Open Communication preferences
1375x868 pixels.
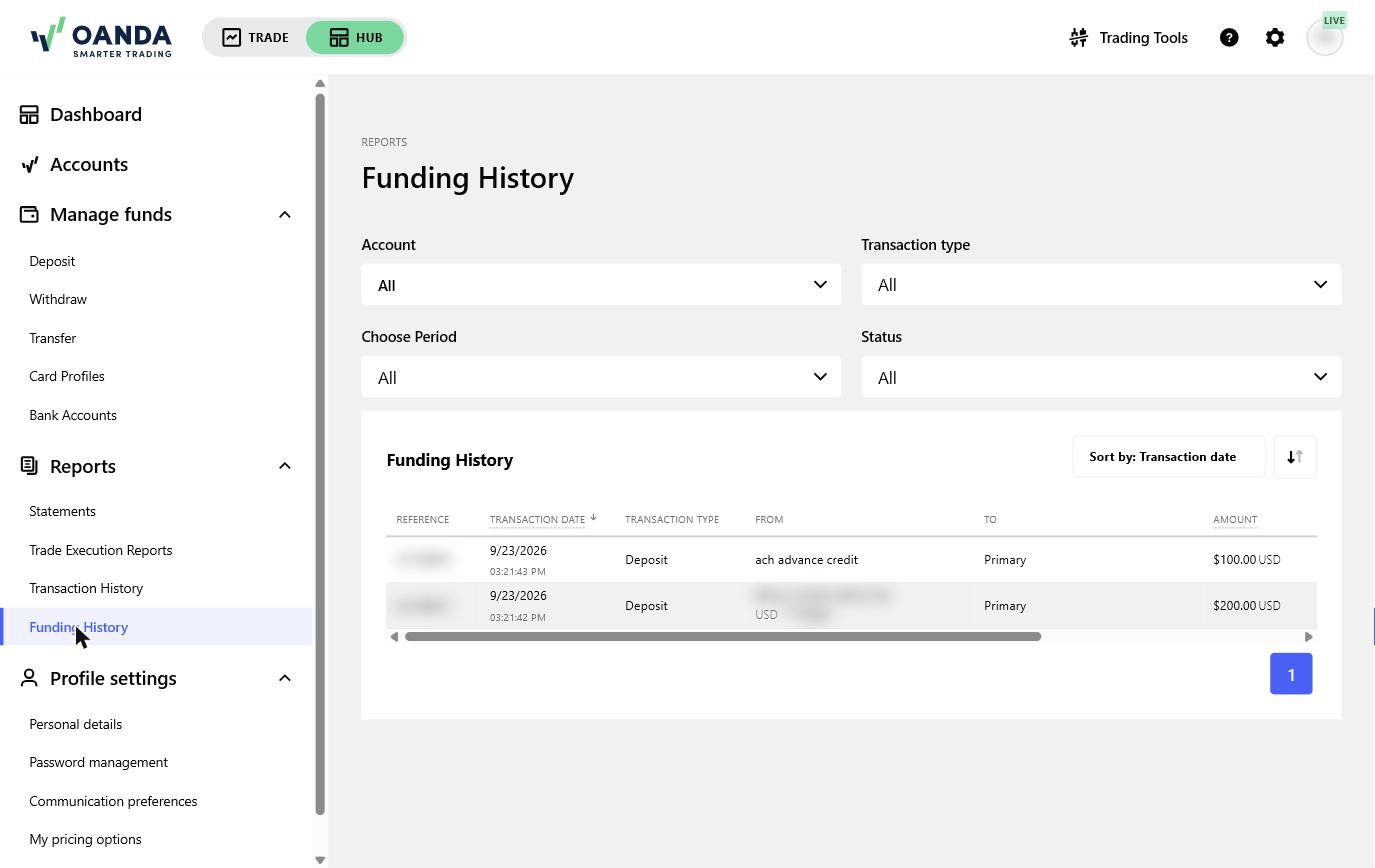pos(113,801)
